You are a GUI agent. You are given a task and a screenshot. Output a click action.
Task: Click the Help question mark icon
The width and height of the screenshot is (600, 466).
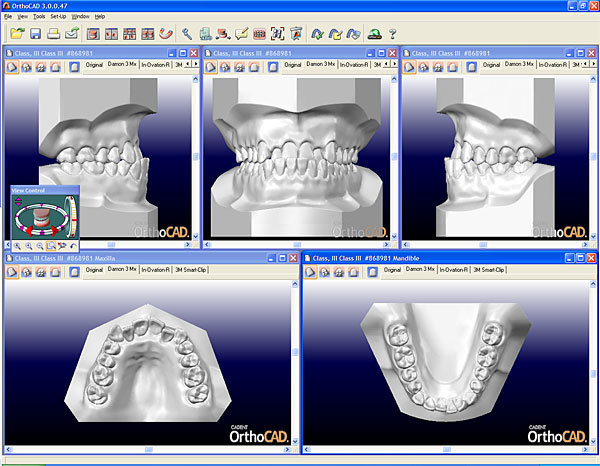coord(391,34)
